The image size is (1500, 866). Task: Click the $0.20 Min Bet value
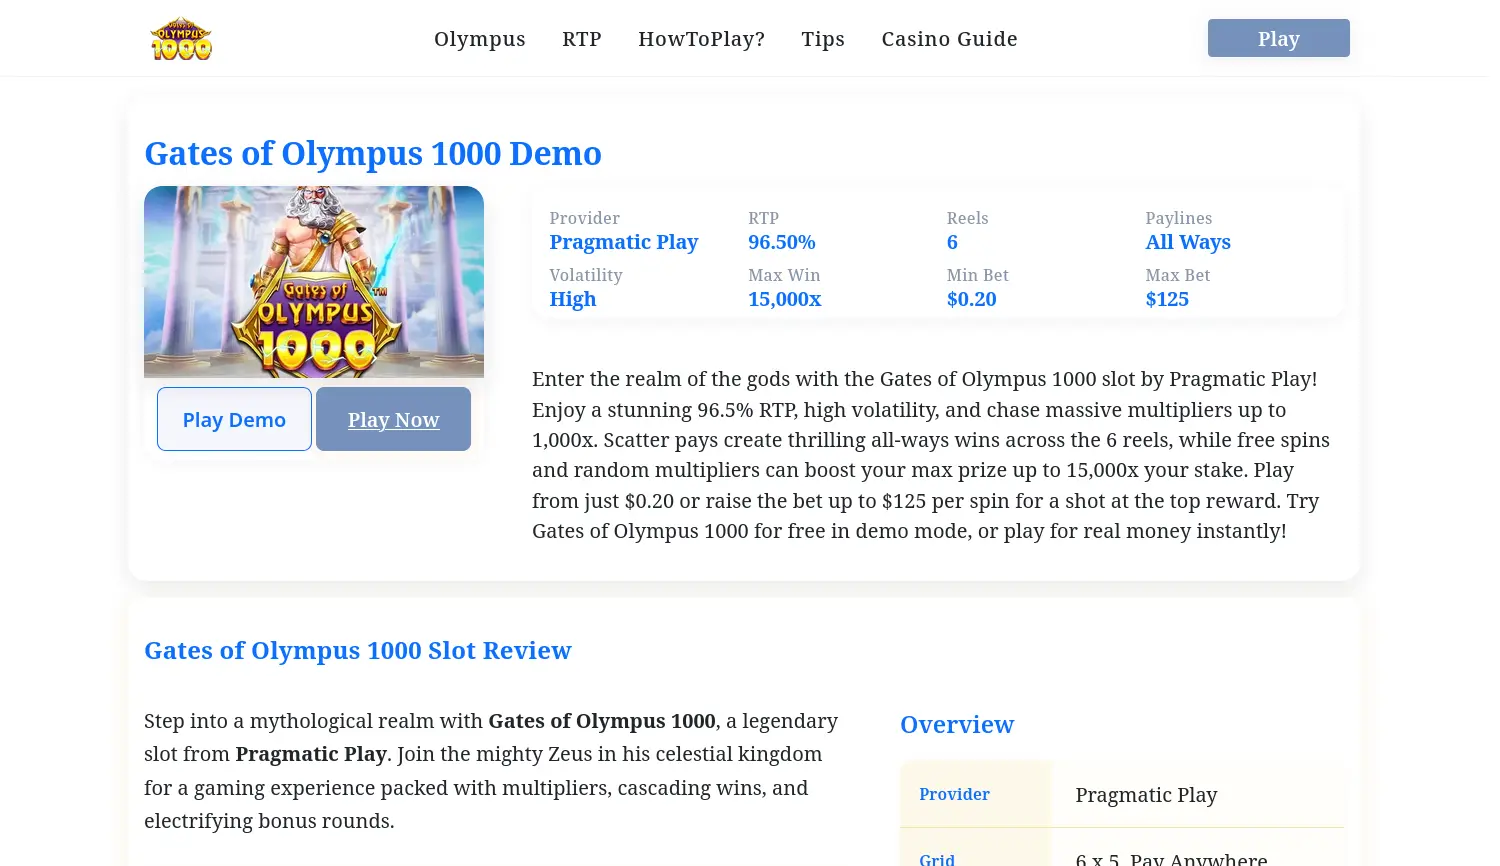click(x=971, y=299)
